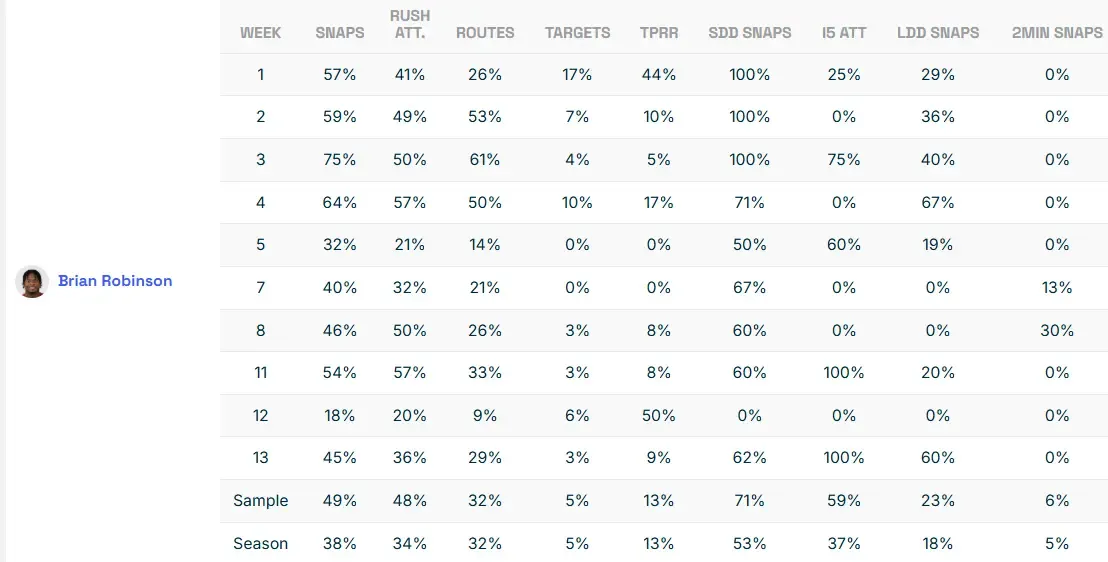Select the Season summary row label
This screenshot has width=1108, height=562.
[260, 544]
